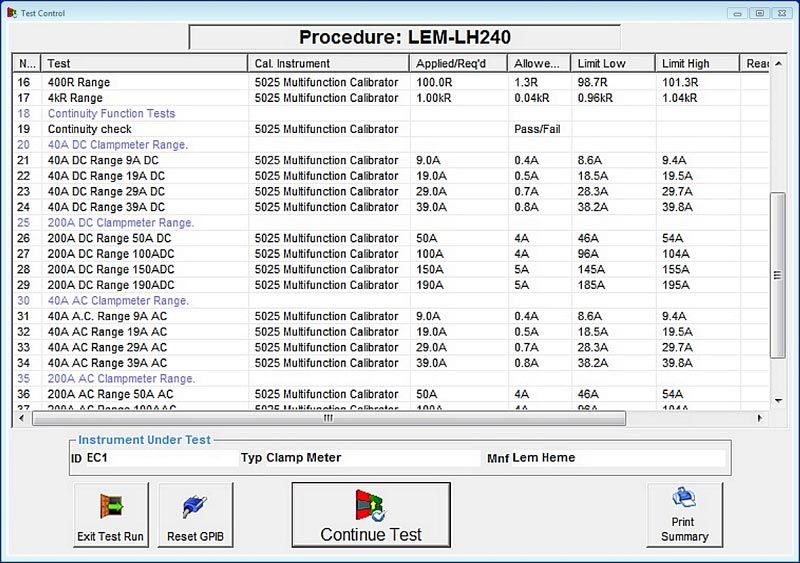Select '40A DC Range 19A DC' row
The image size is (800, 563).
point(391,176)
